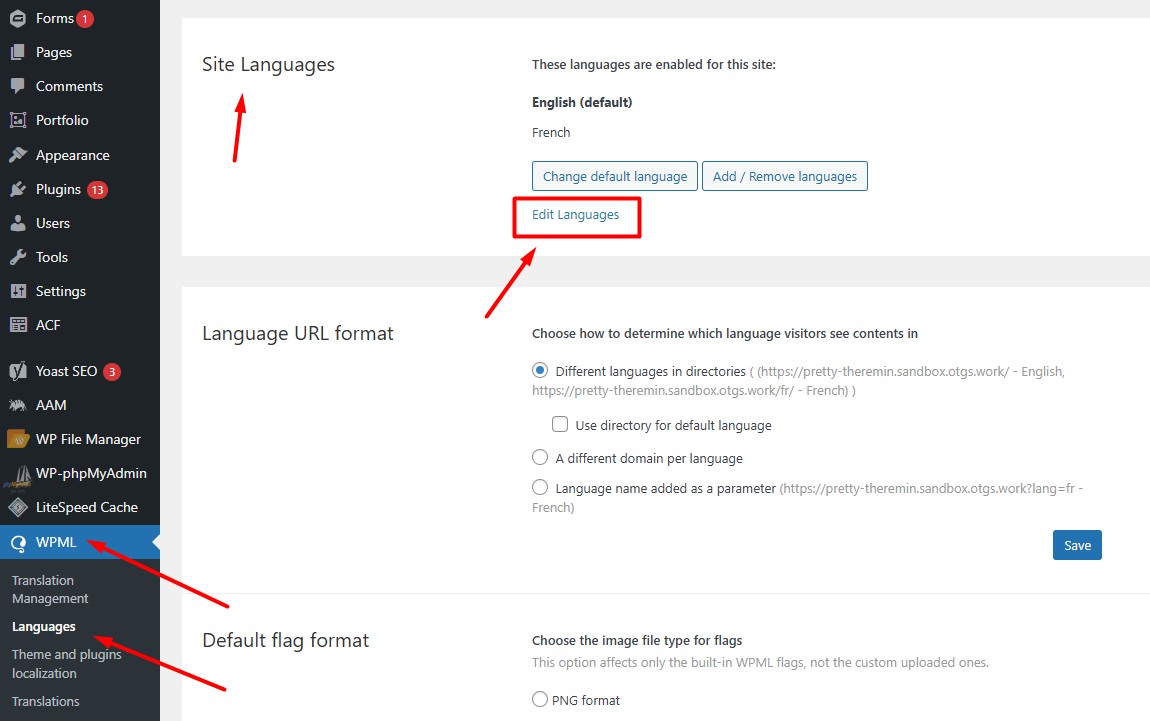
Task: Click the Settings sliders icon
Action: 18,291
